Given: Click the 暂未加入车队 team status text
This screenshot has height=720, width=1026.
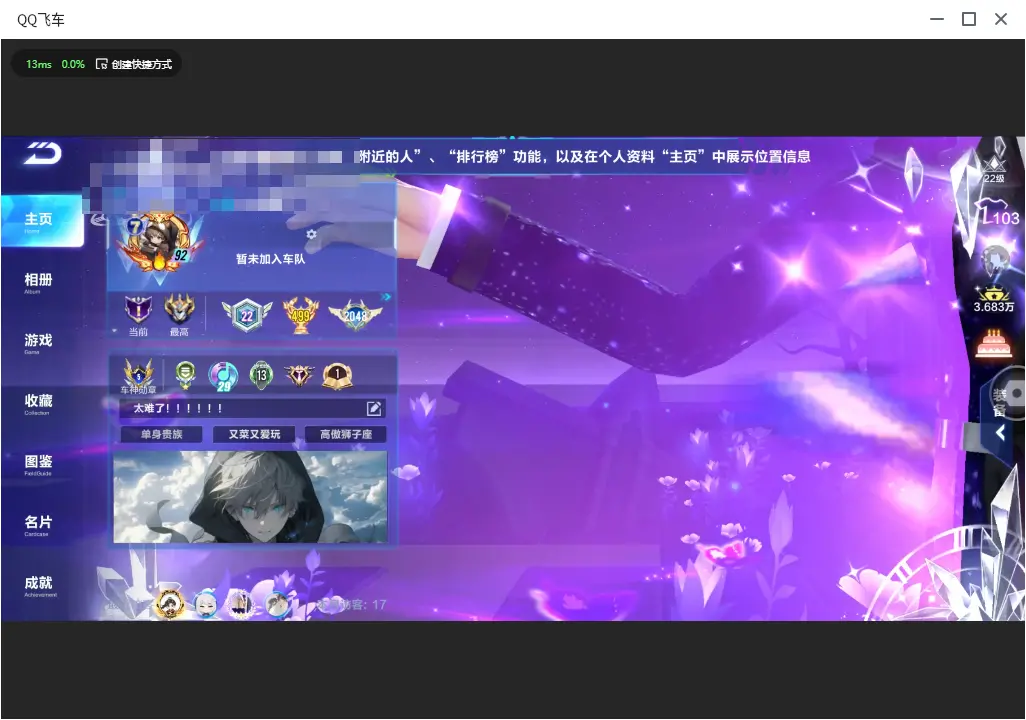Looking at the screenshot, I should (270, 259).
